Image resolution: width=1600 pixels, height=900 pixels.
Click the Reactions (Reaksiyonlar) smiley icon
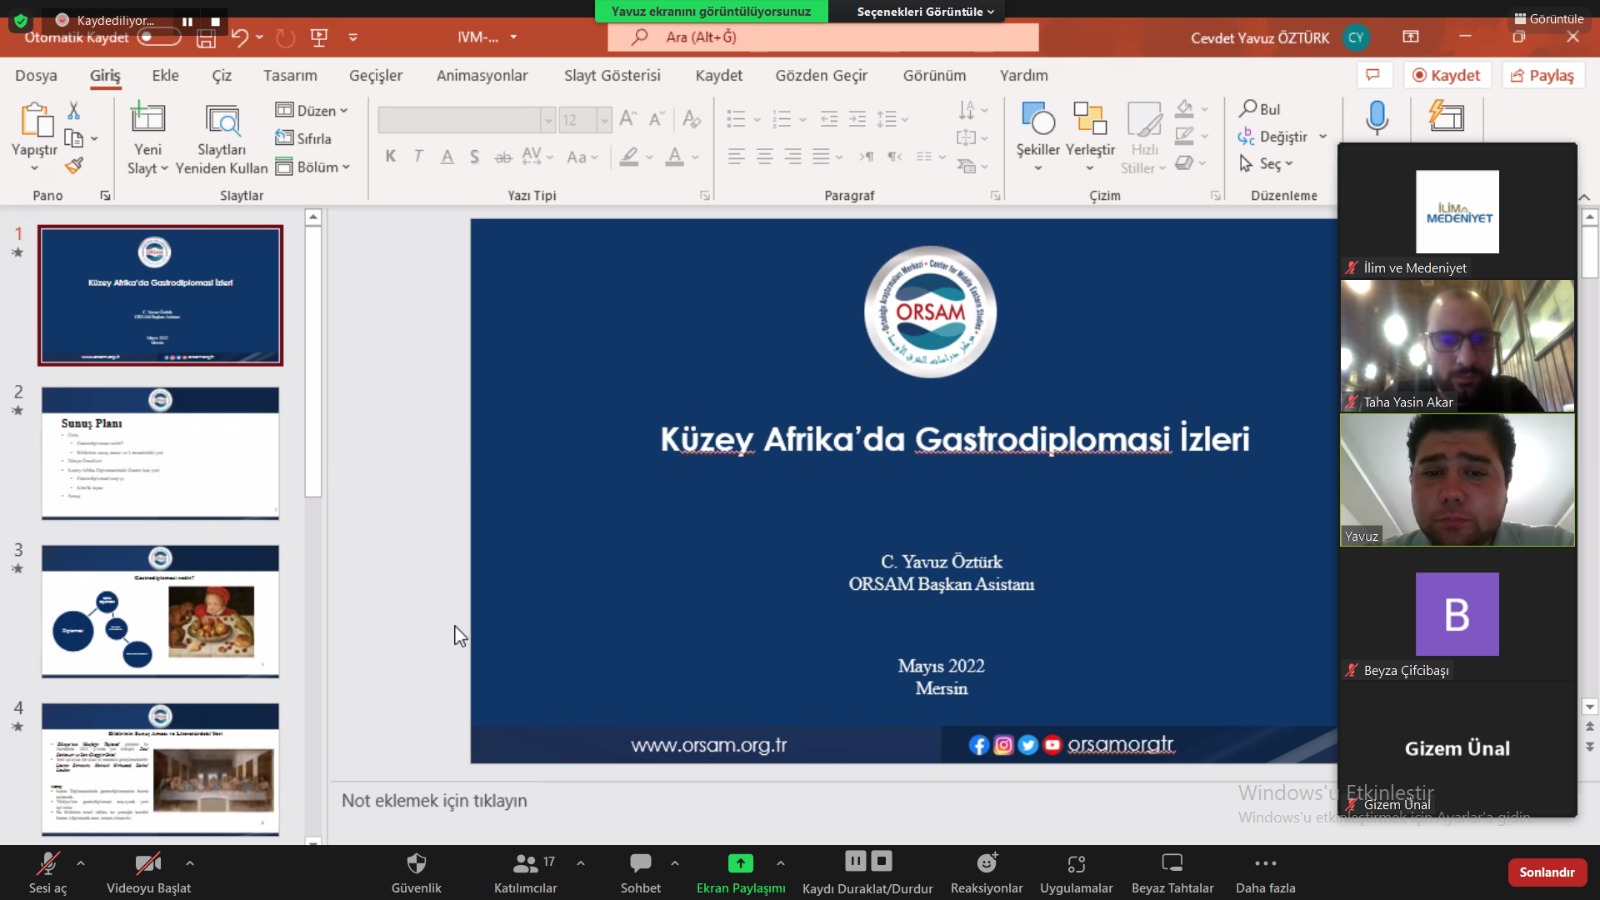(987, 862)
